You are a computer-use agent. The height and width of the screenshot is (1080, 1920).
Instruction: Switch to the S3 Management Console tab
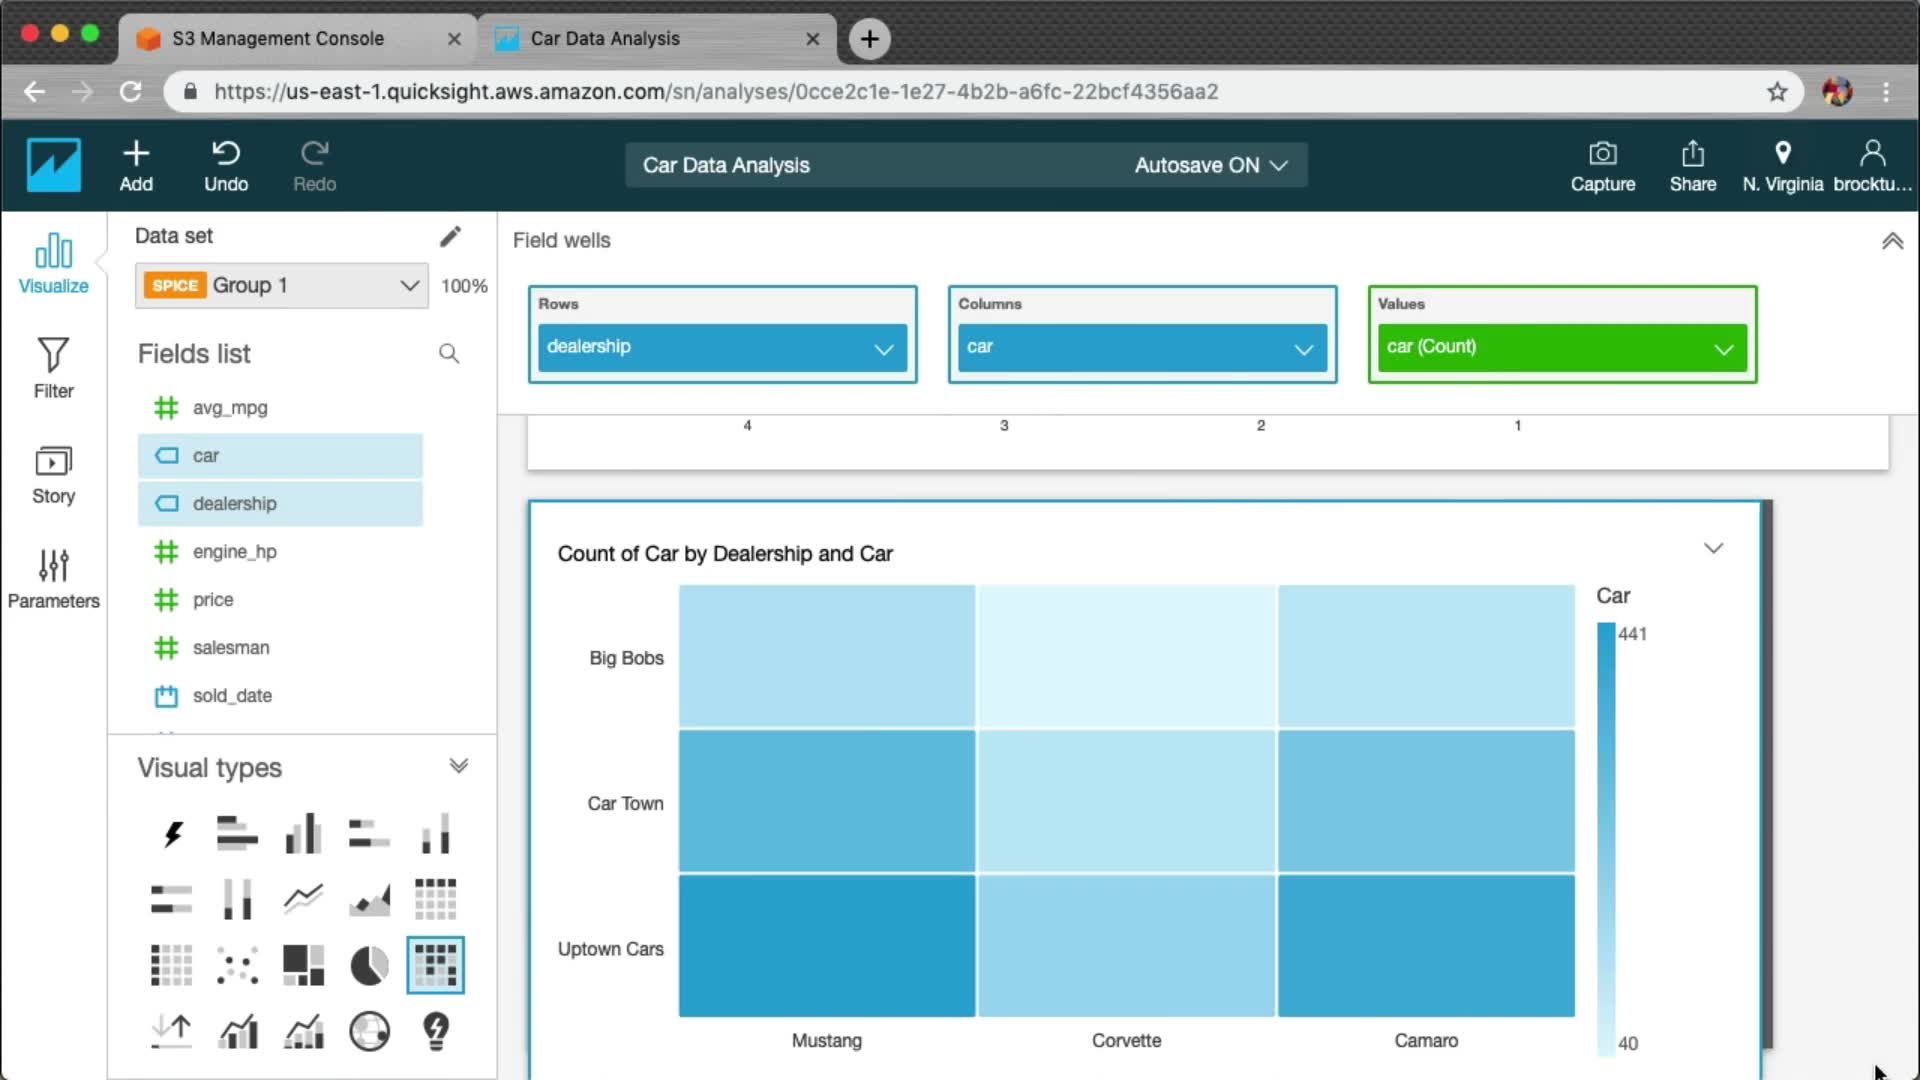[278, 38]
